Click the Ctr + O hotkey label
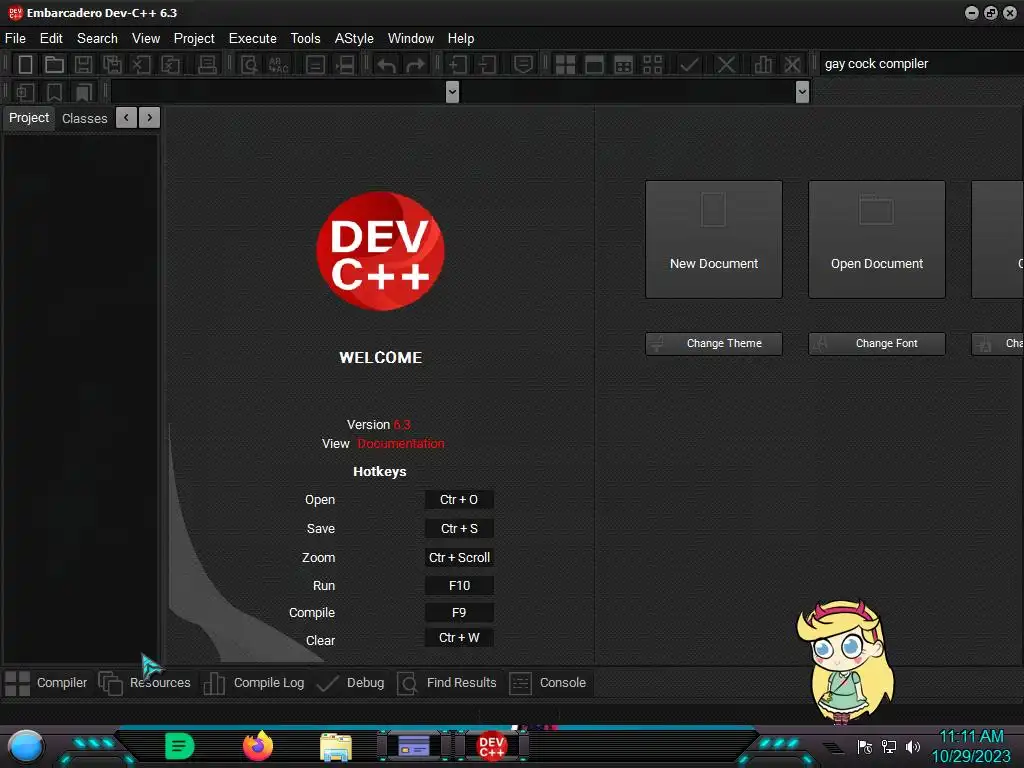Viewport: 1024px width, 768px height. 458,500
